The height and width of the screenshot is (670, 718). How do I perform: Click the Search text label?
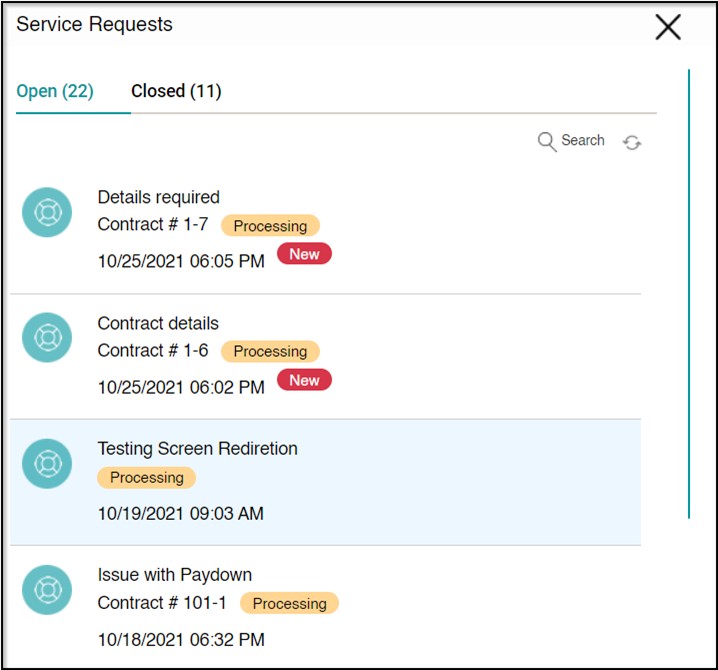[x=583, y=141]
